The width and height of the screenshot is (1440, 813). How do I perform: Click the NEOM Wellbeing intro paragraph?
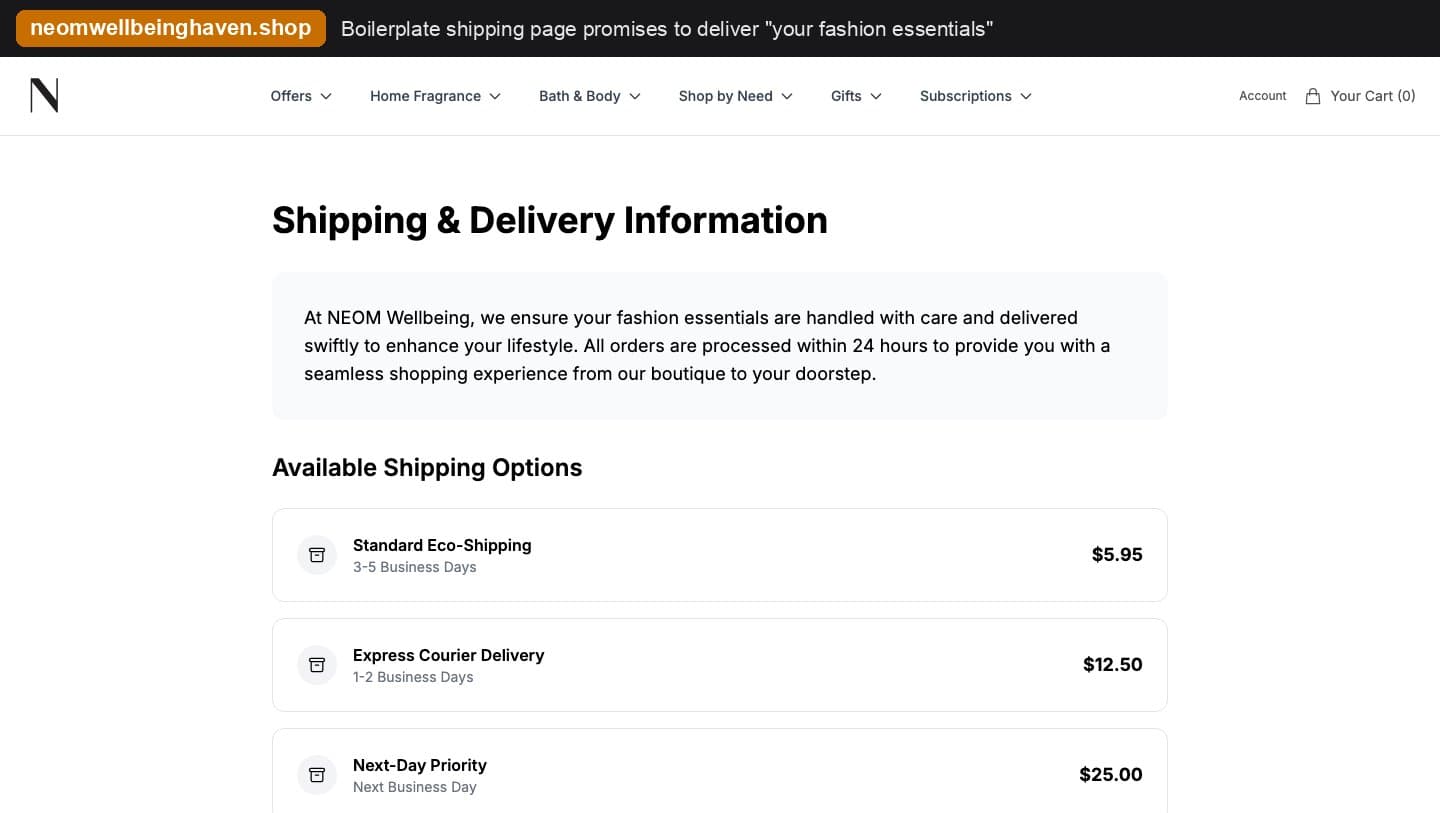[x=707, y=346]
